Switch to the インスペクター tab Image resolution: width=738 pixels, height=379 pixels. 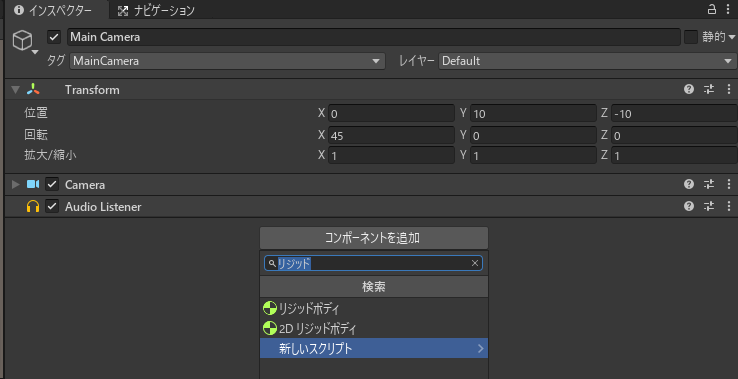point(57,10)
